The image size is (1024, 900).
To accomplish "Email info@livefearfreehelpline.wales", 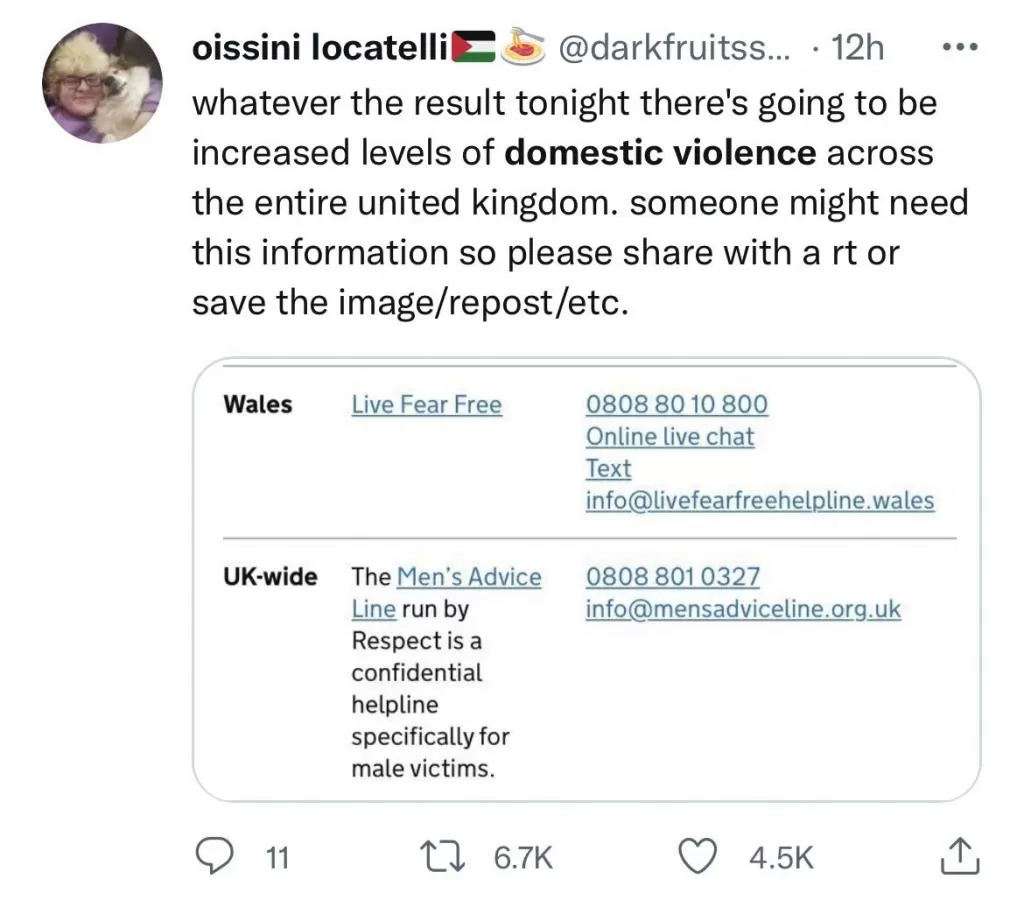I will coord(760,500).
